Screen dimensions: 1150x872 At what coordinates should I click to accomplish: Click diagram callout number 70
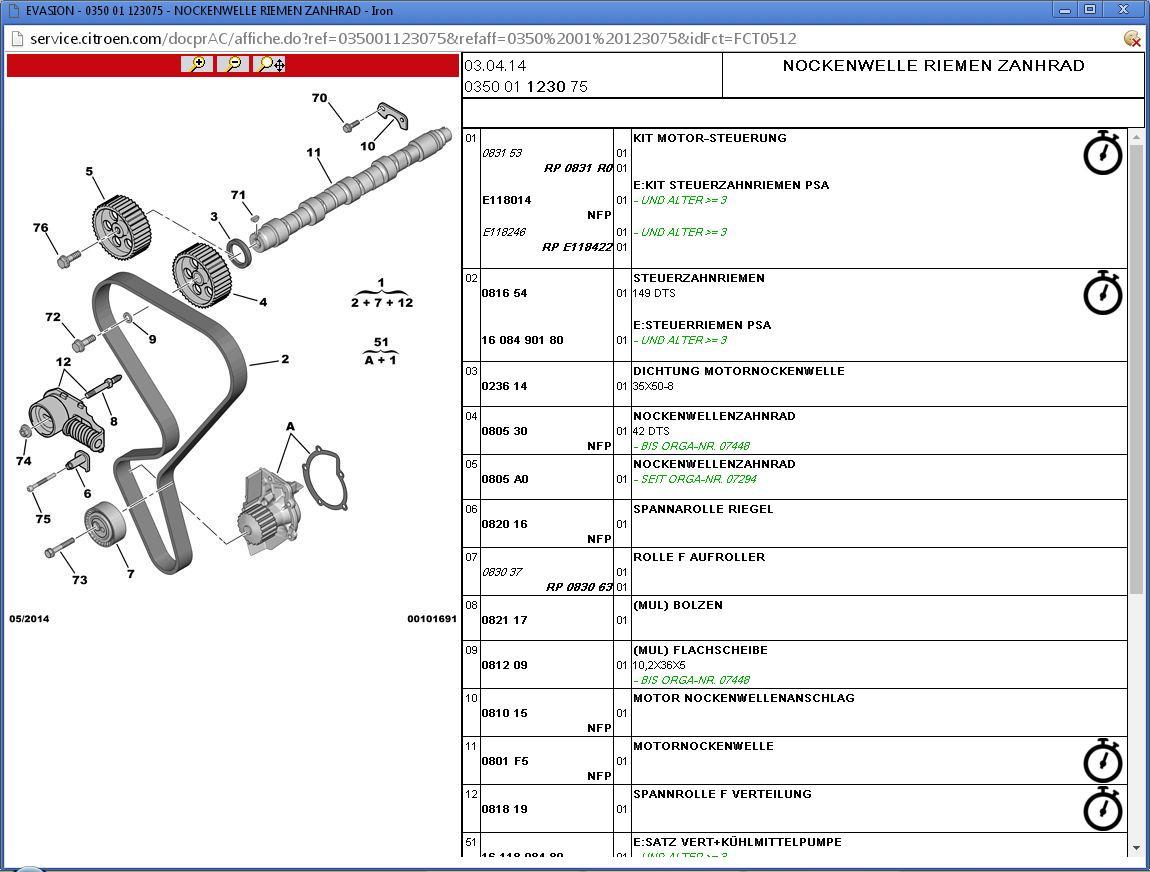319,98
